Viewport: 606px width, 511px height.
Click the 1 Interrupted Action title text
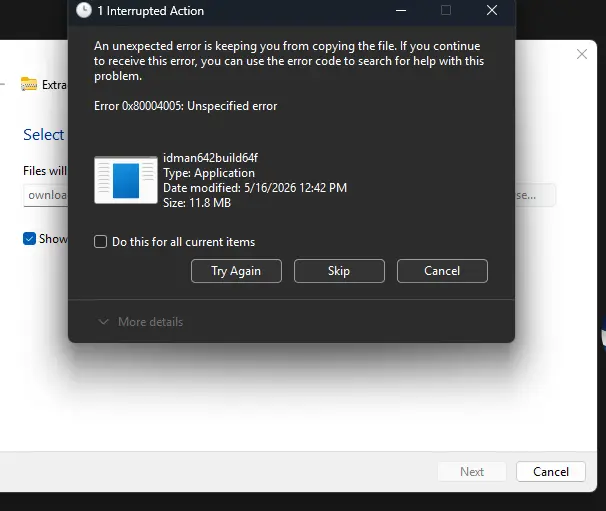(151, 11)
